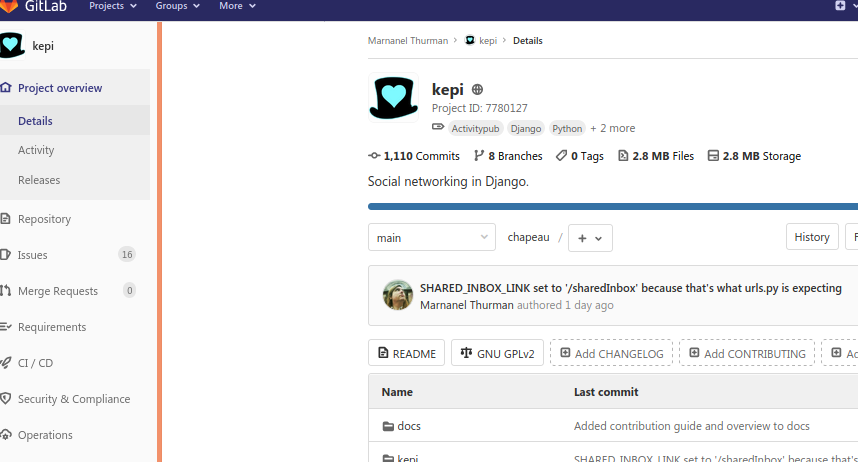Open the 8 Branches link
This screenshot has width=858, height=462.
point(508,156)
